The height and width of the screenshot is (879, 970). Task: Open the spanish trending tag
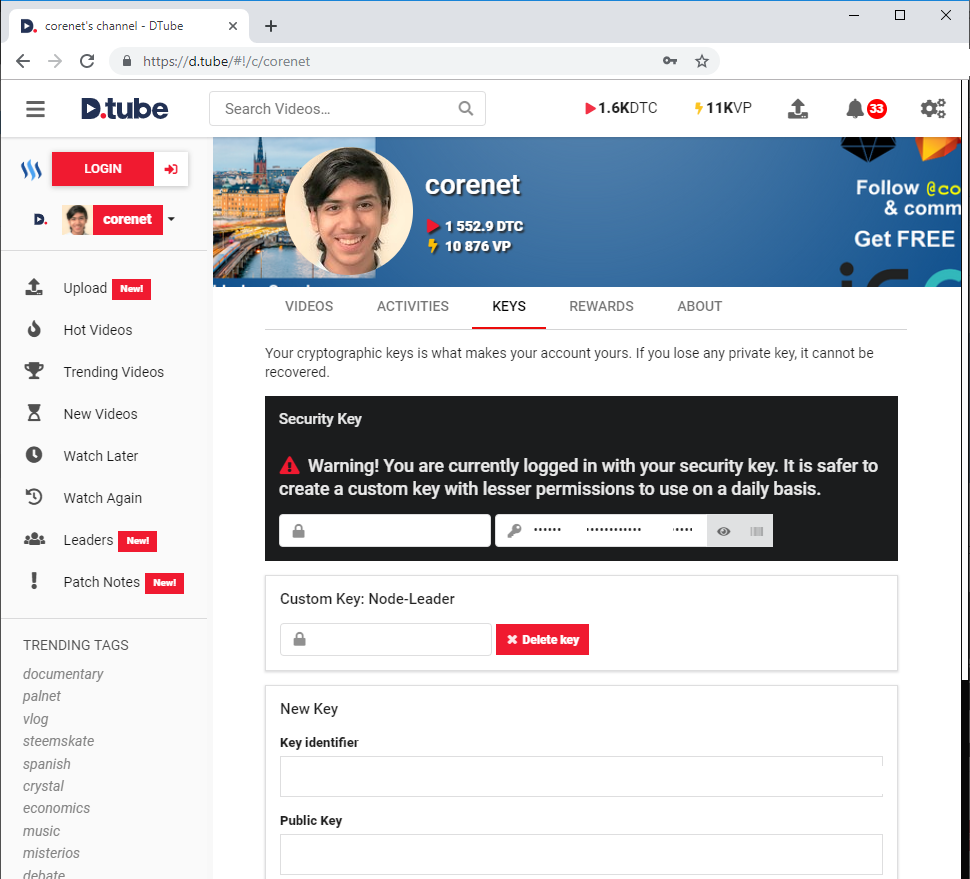pyautogui.click(x=46, y=763)
